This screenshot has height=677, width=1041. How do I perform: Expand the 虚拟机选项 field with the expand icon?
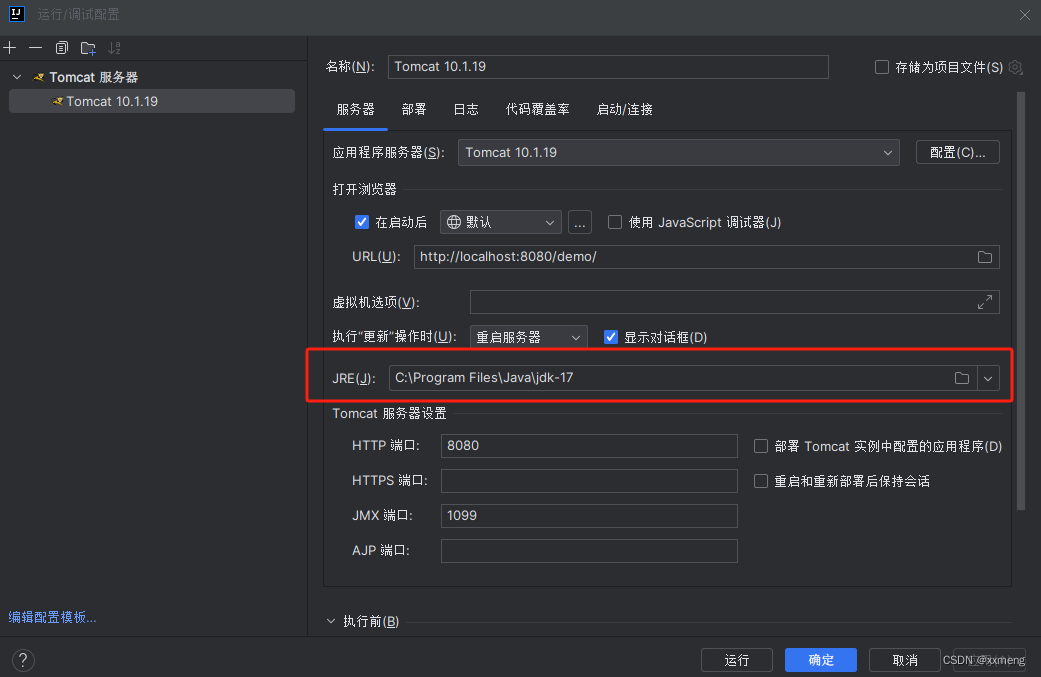pyautogui.click(x=985, y=302)
